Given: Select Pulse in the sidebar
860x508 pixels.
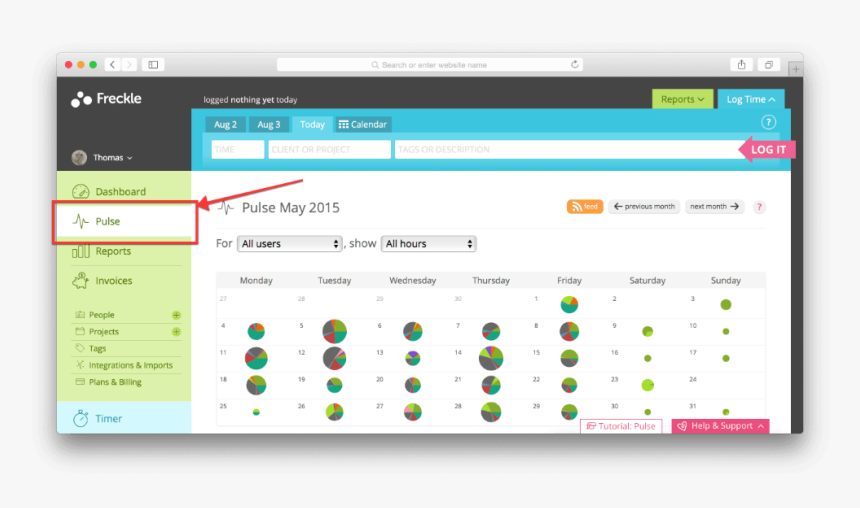Looking at the screenshot, I should (x=124, y=221).
